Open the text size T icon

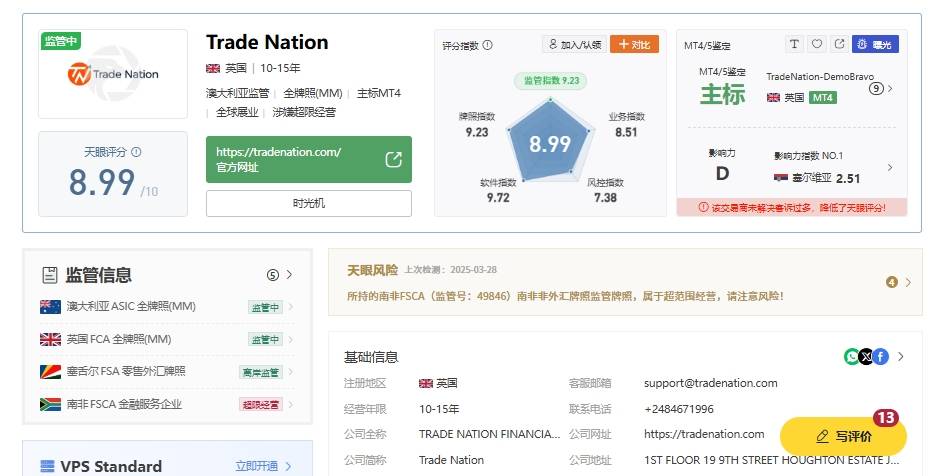(794, 44)
